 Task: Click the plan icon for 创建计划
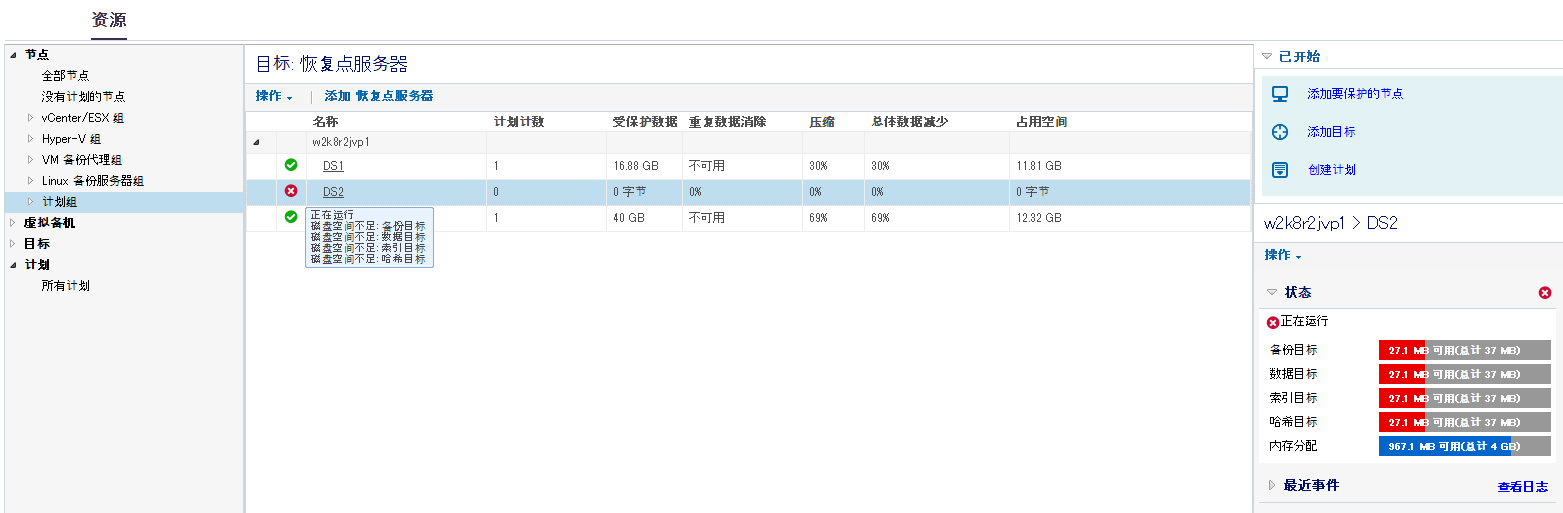click(x=1280, y=170)
